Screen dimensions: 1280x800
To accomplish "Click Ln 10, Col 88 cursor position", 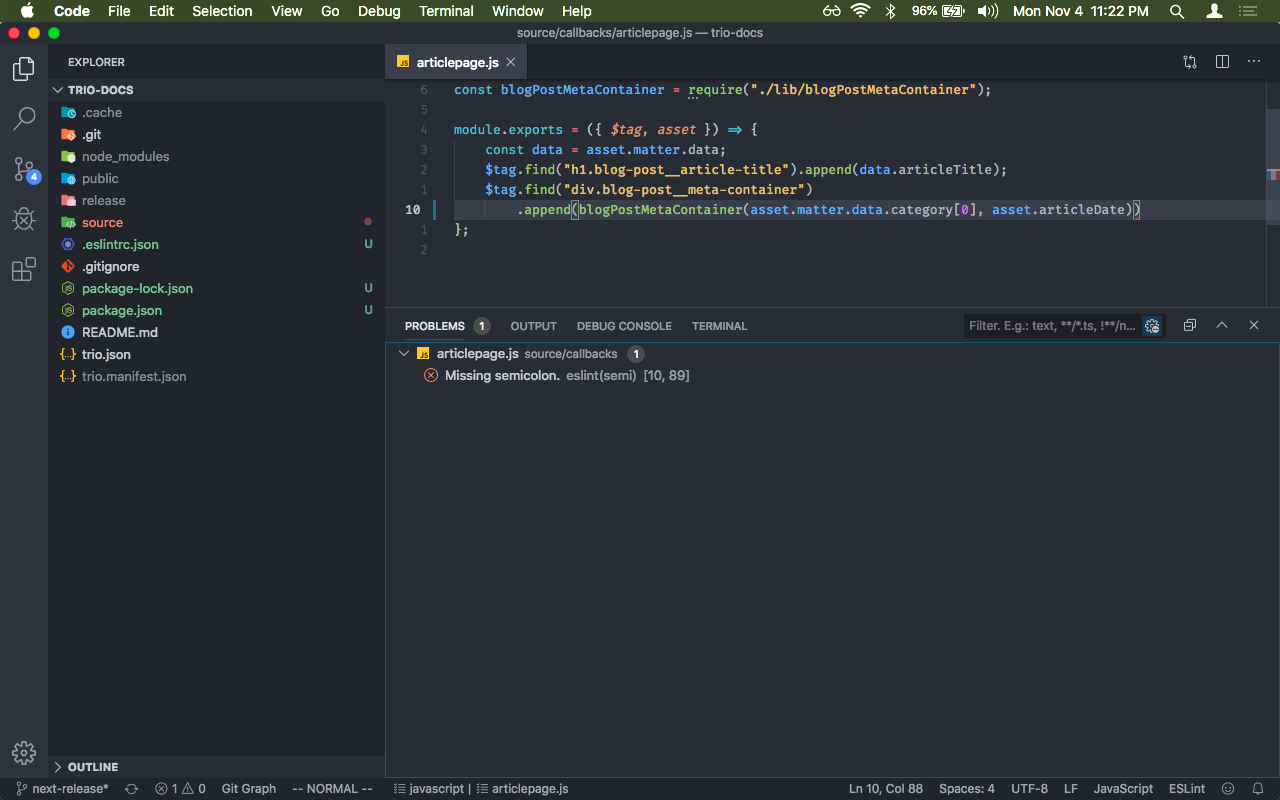I will pyautogui.click(x=886, y=789).
